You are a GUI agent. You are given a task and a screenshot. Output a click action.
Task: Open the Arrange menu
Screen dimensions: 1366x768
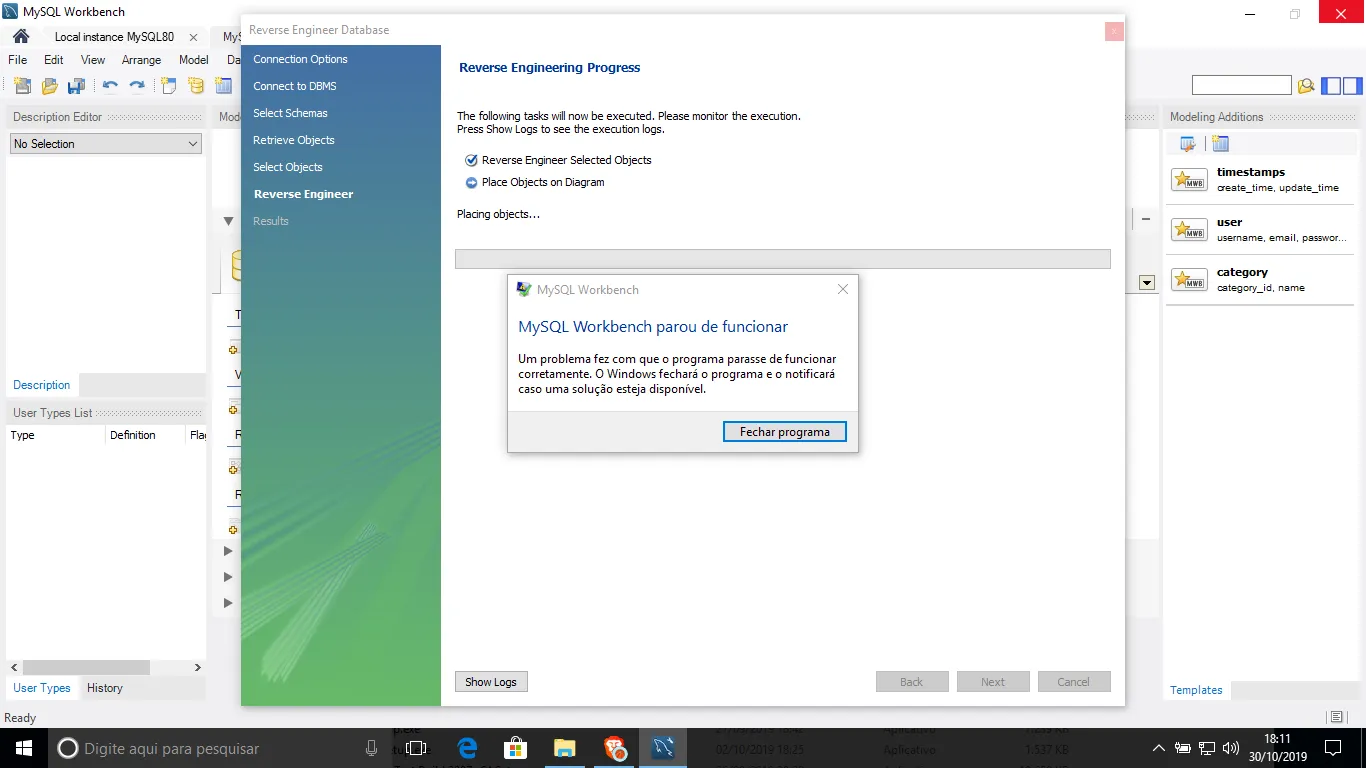pyautogui.click(x=142, y=60)
